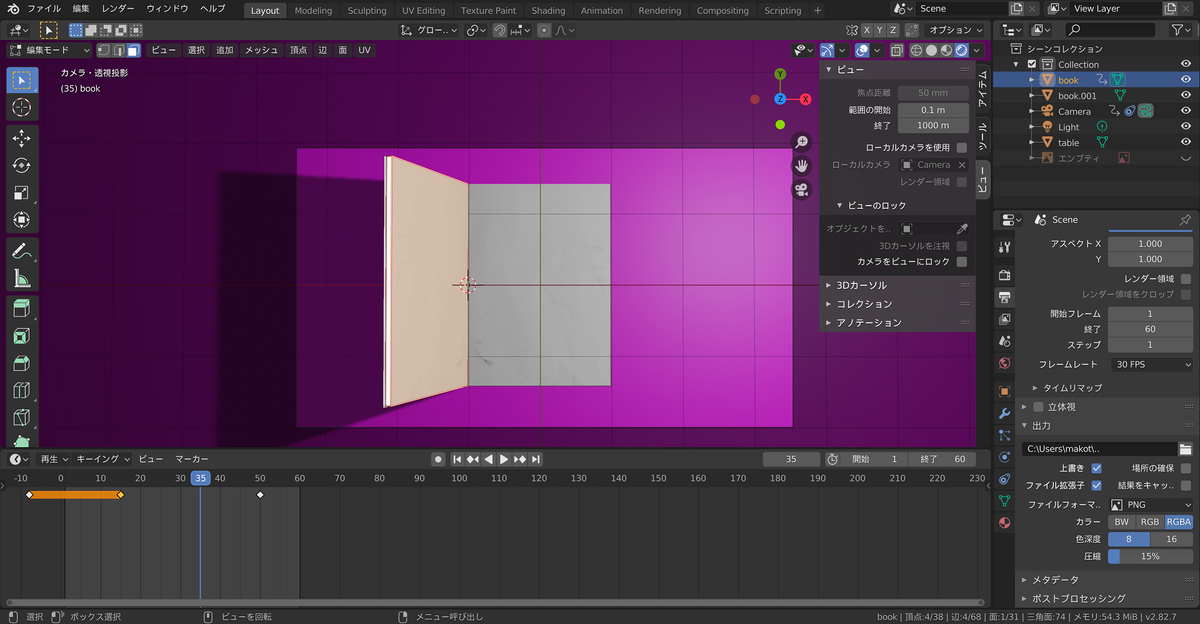1200x624 pixels.
Task: Open the フレームレート 30 FPS dropdown
Action: (1151, 364)
